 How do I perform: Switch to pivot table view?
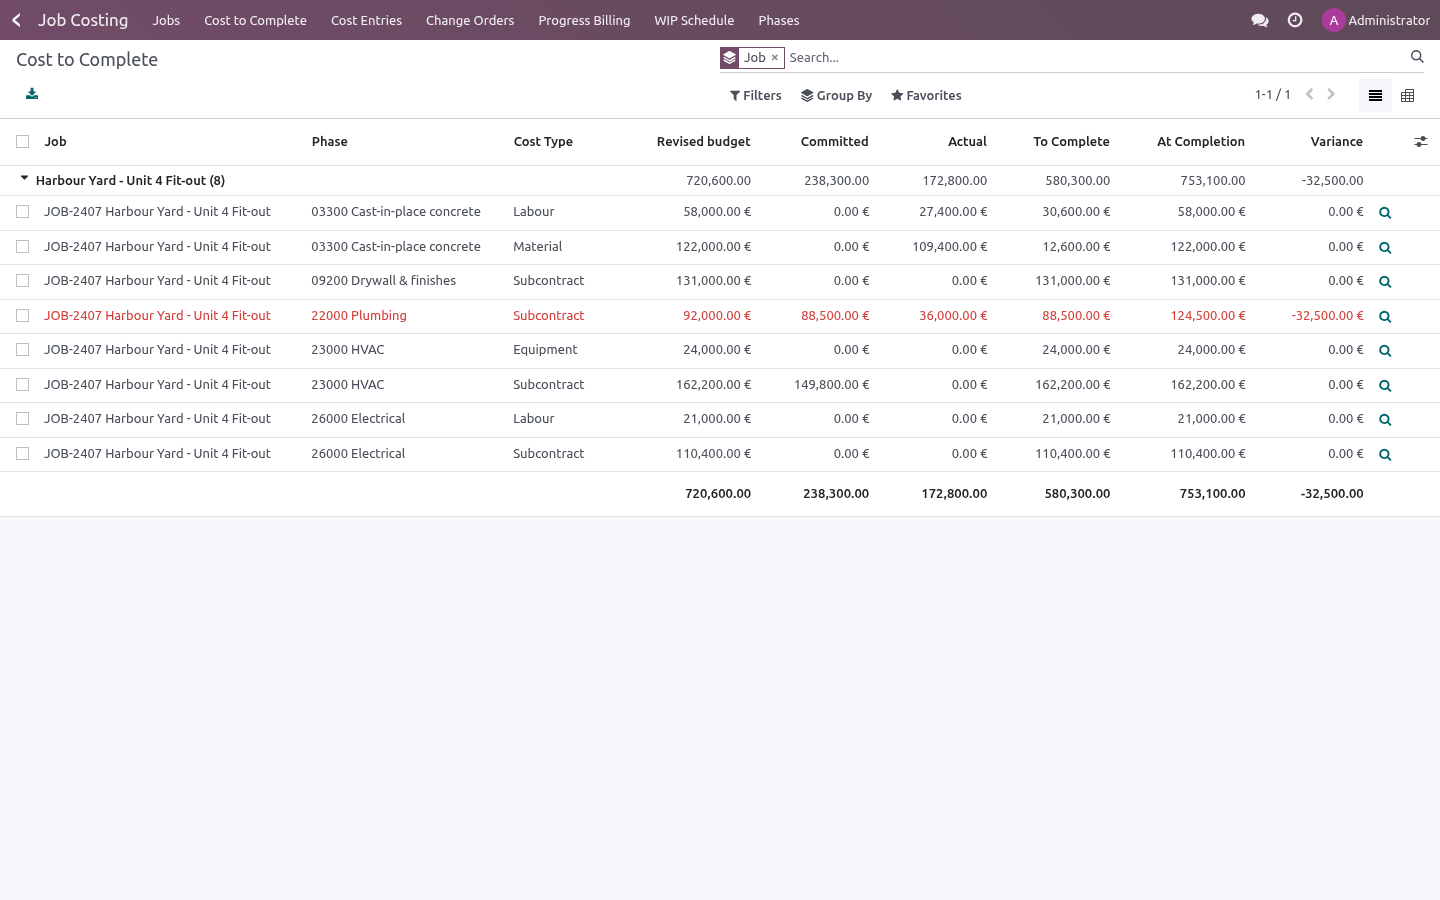click(1407, 96)
